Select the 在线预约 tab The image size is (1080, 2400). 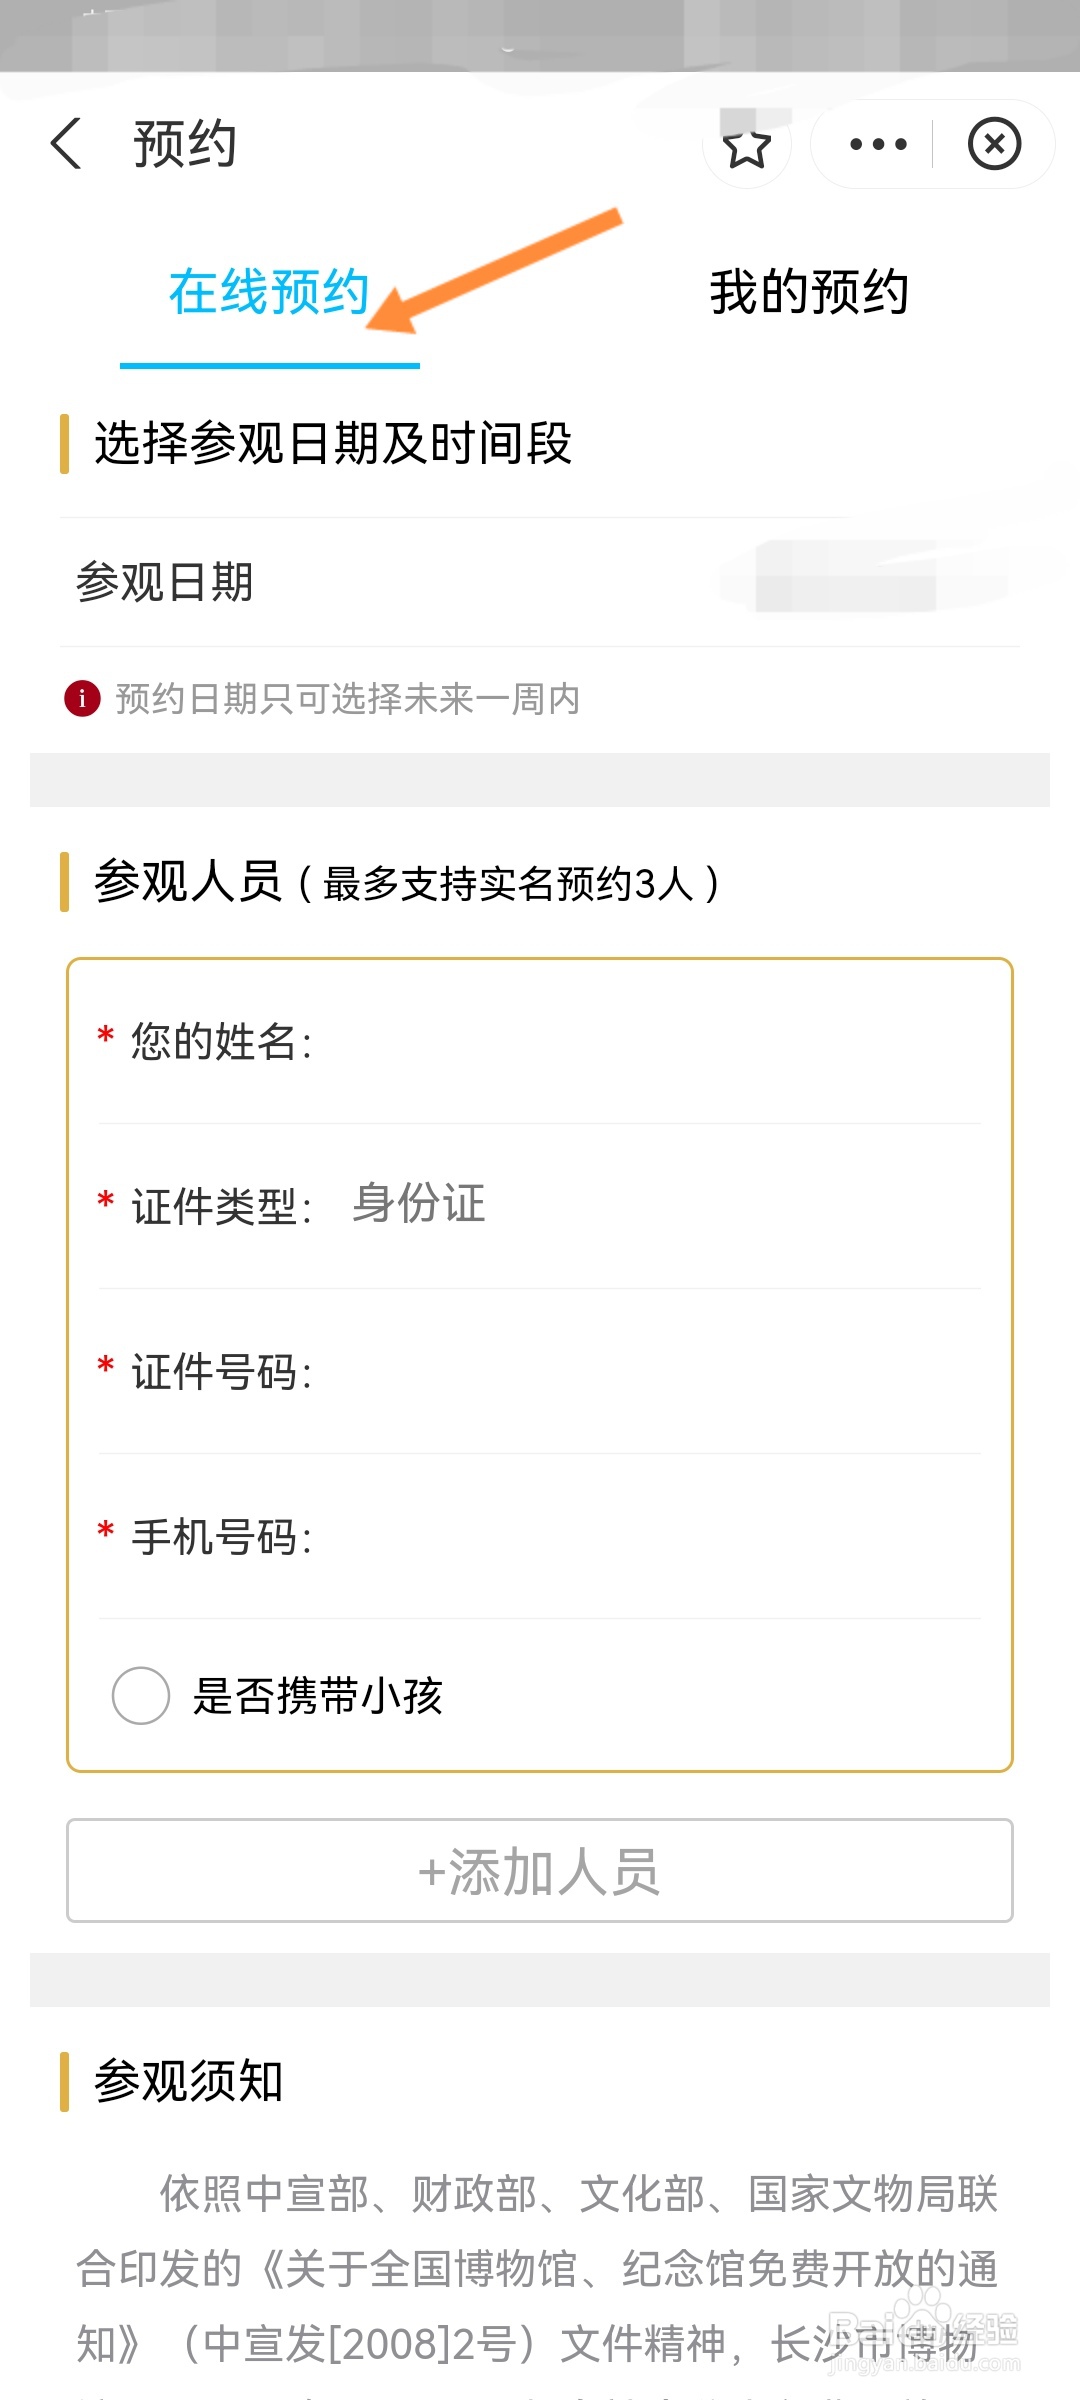pyautogui.click(x=269, y=292)
